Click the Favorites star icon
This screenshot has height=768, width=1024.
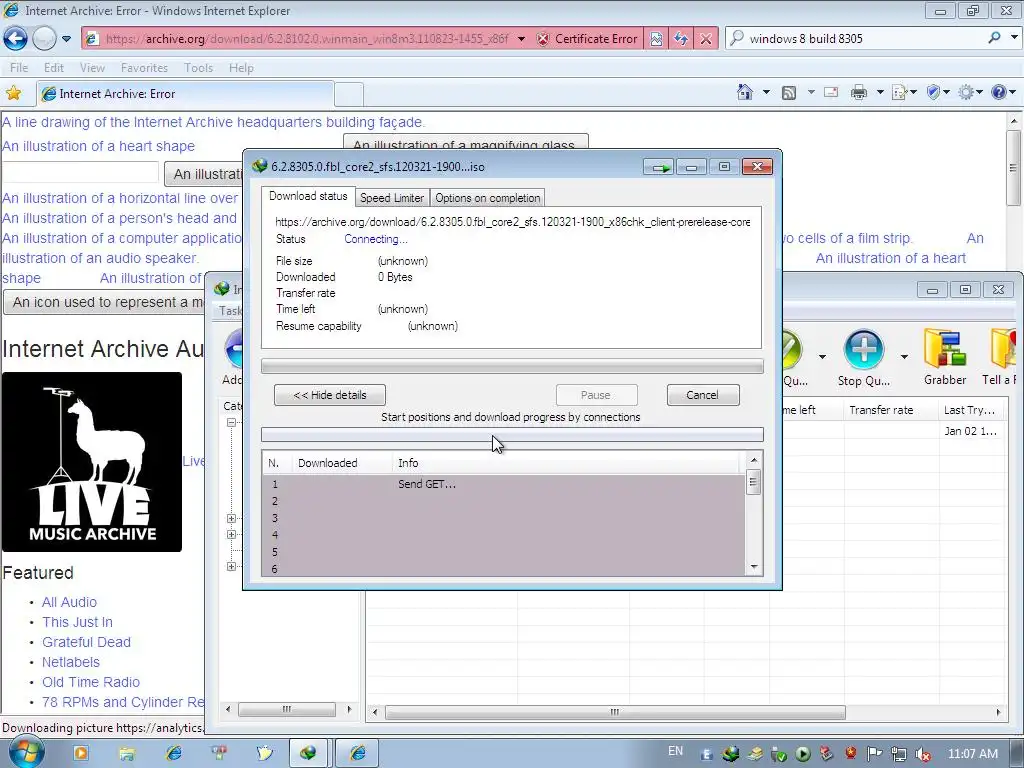(14, 93)
